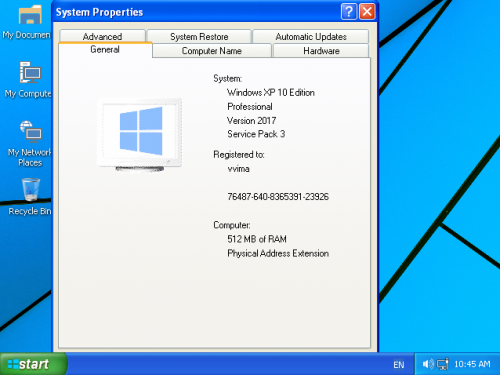Click the Version 2017 text
The image size is (500, 375).
(x=251, y=120)
